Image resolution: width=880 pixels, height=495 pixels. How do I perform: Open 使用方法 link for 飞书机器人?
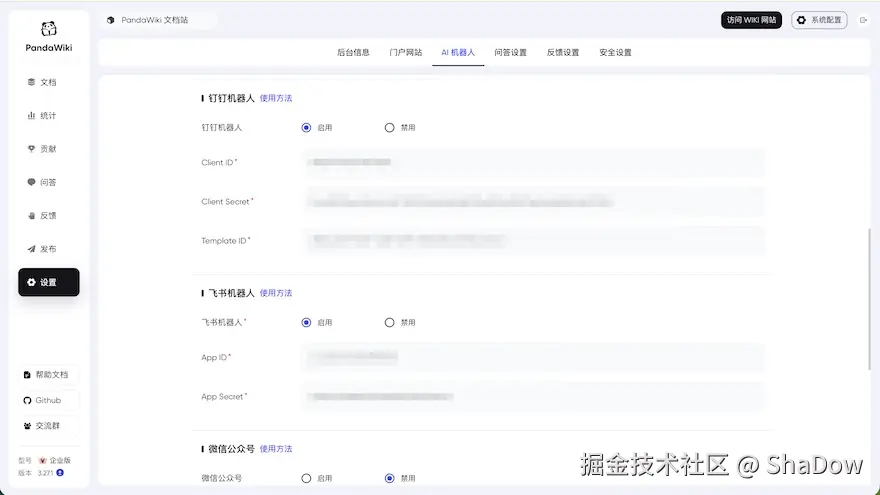coord(276,293)
